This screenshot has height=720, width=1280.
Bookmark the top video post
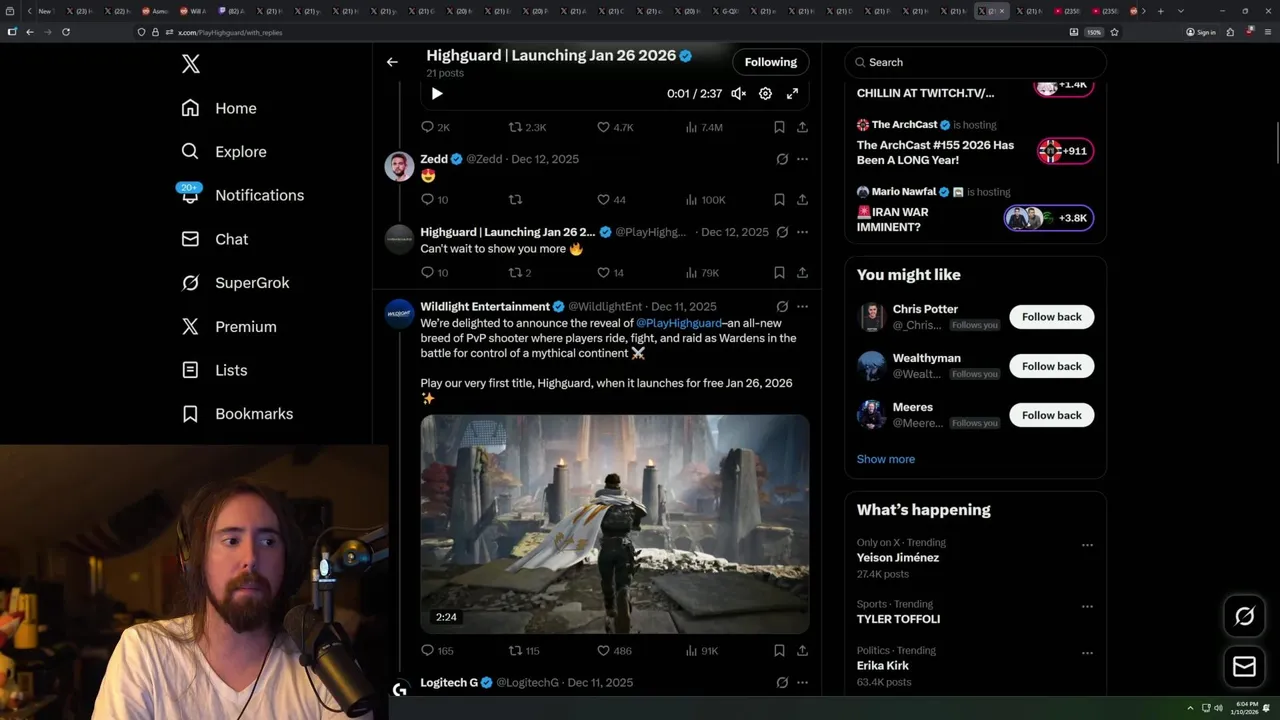click(779, 127)
